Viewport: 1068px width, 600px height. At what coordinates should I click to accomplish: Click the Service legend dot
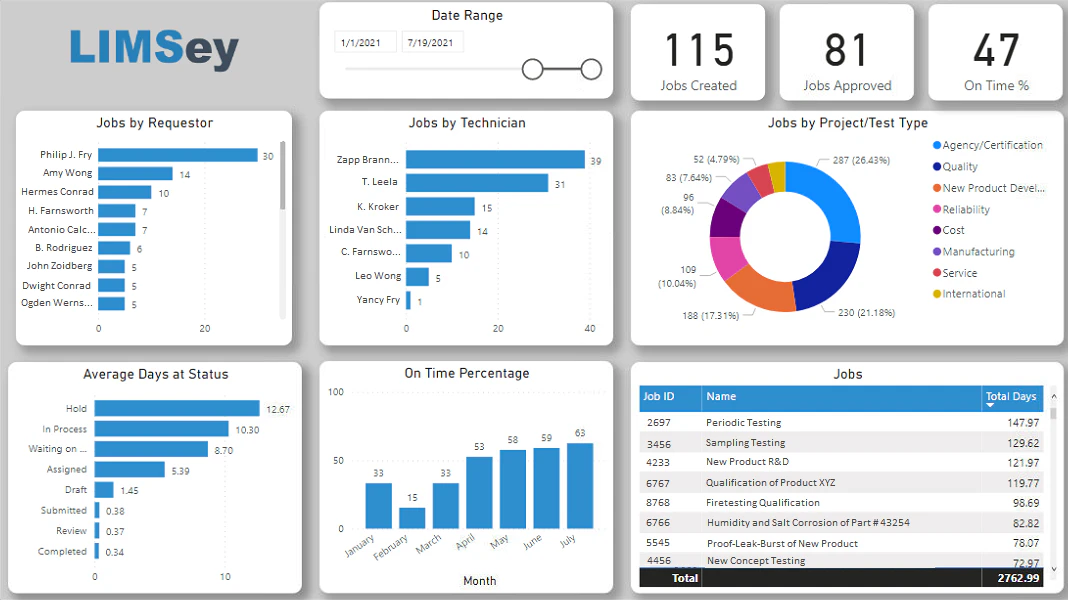(937, 272)
